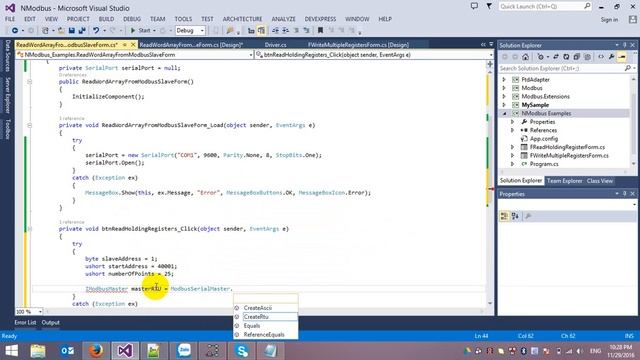Click the Start debugging button
640x360 pixels.
click(x=140, y=31)
